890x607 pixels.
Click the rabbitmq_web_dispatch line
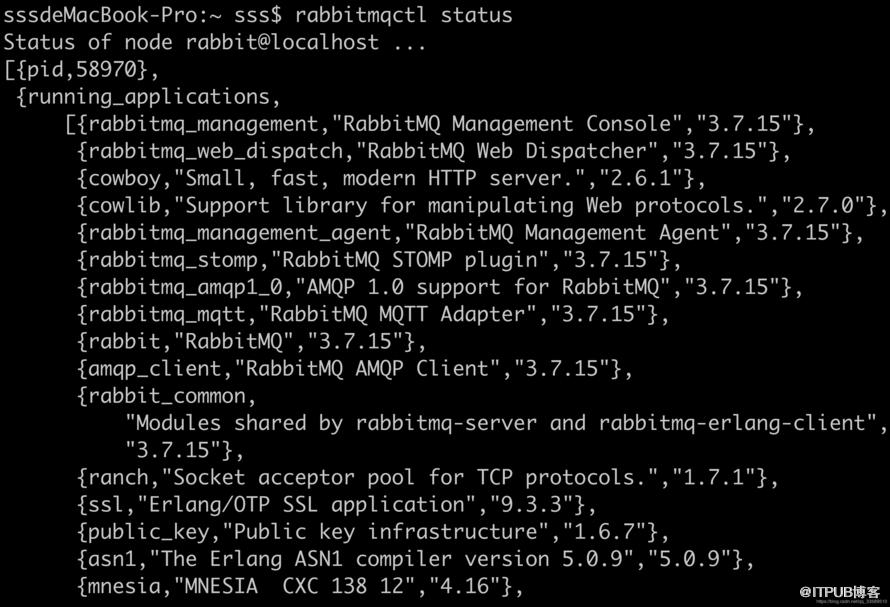click(x=434, y=151)
